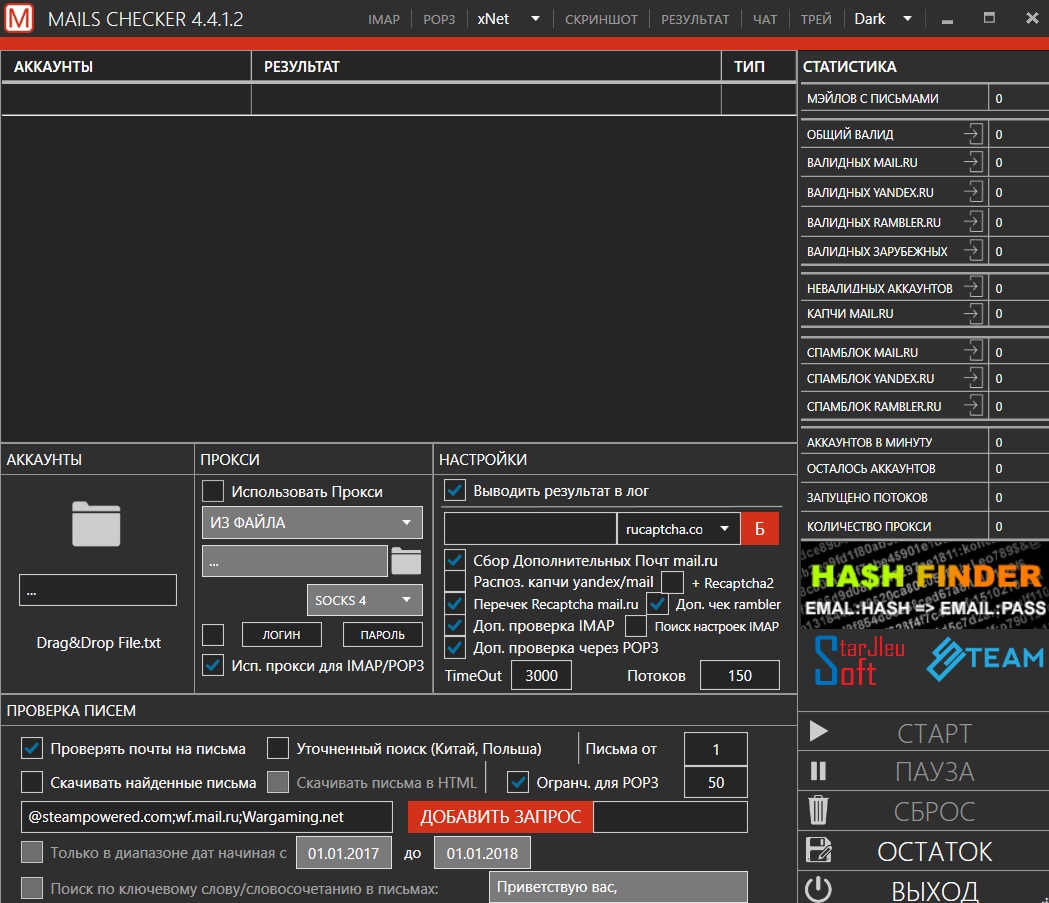The width and height of the screenshot is (1049, 903).
Task: Click export icon beside СПАМБЛОК MAIL.RU
Action: [972, 351]
